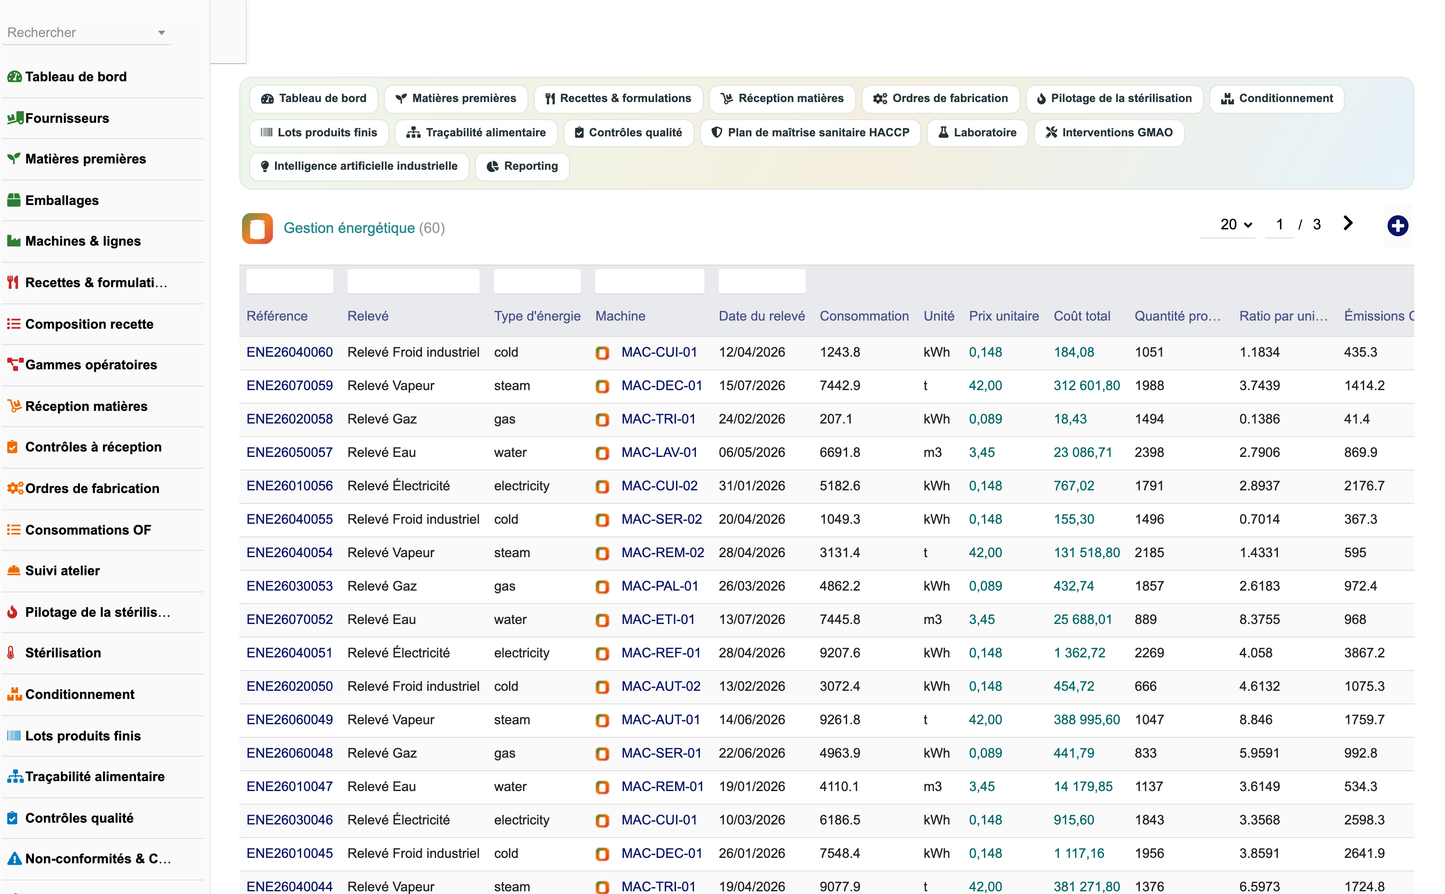Click the machine icon beside MAC-CUI-01 in row ENE26040060
Screen dimensions: 1445x894
pos(603,353)
